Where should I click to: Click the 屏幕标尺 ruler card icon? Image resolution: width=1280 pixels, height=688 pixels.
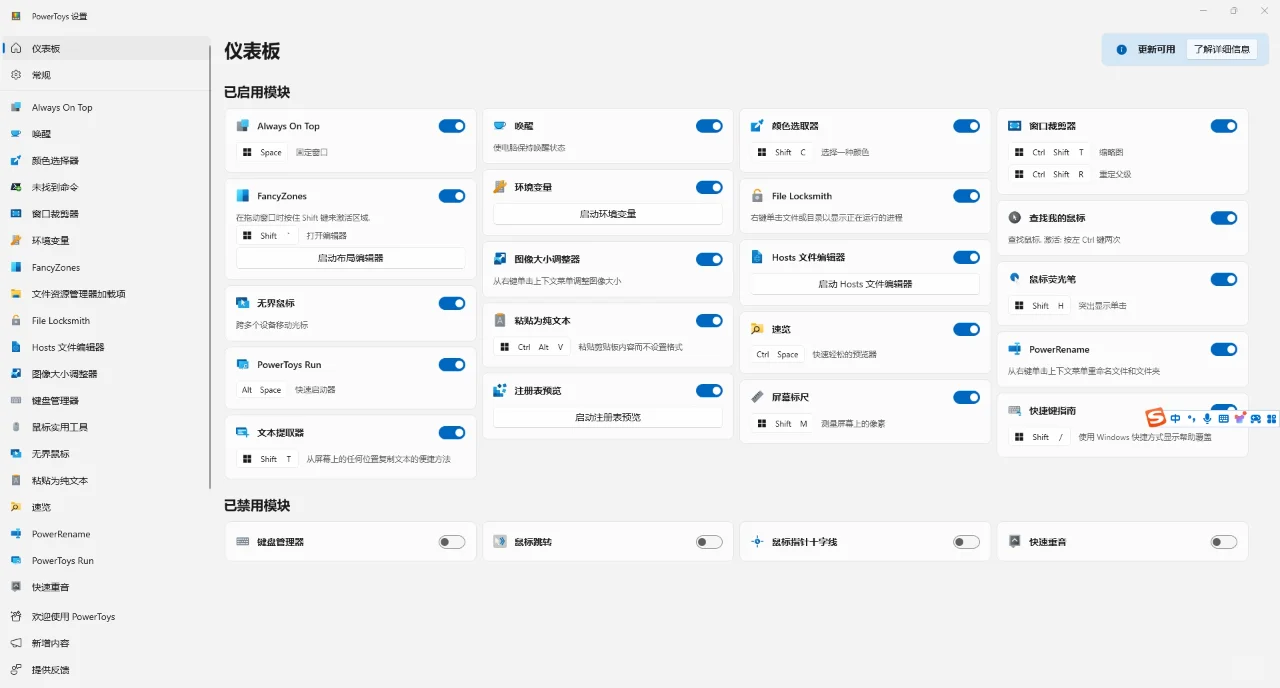(x=757, y=397)
